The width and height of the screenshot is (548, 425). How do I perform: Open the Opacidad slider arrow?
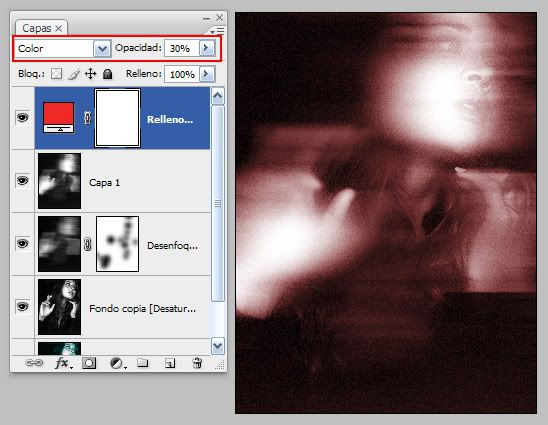tap(207, 48)
